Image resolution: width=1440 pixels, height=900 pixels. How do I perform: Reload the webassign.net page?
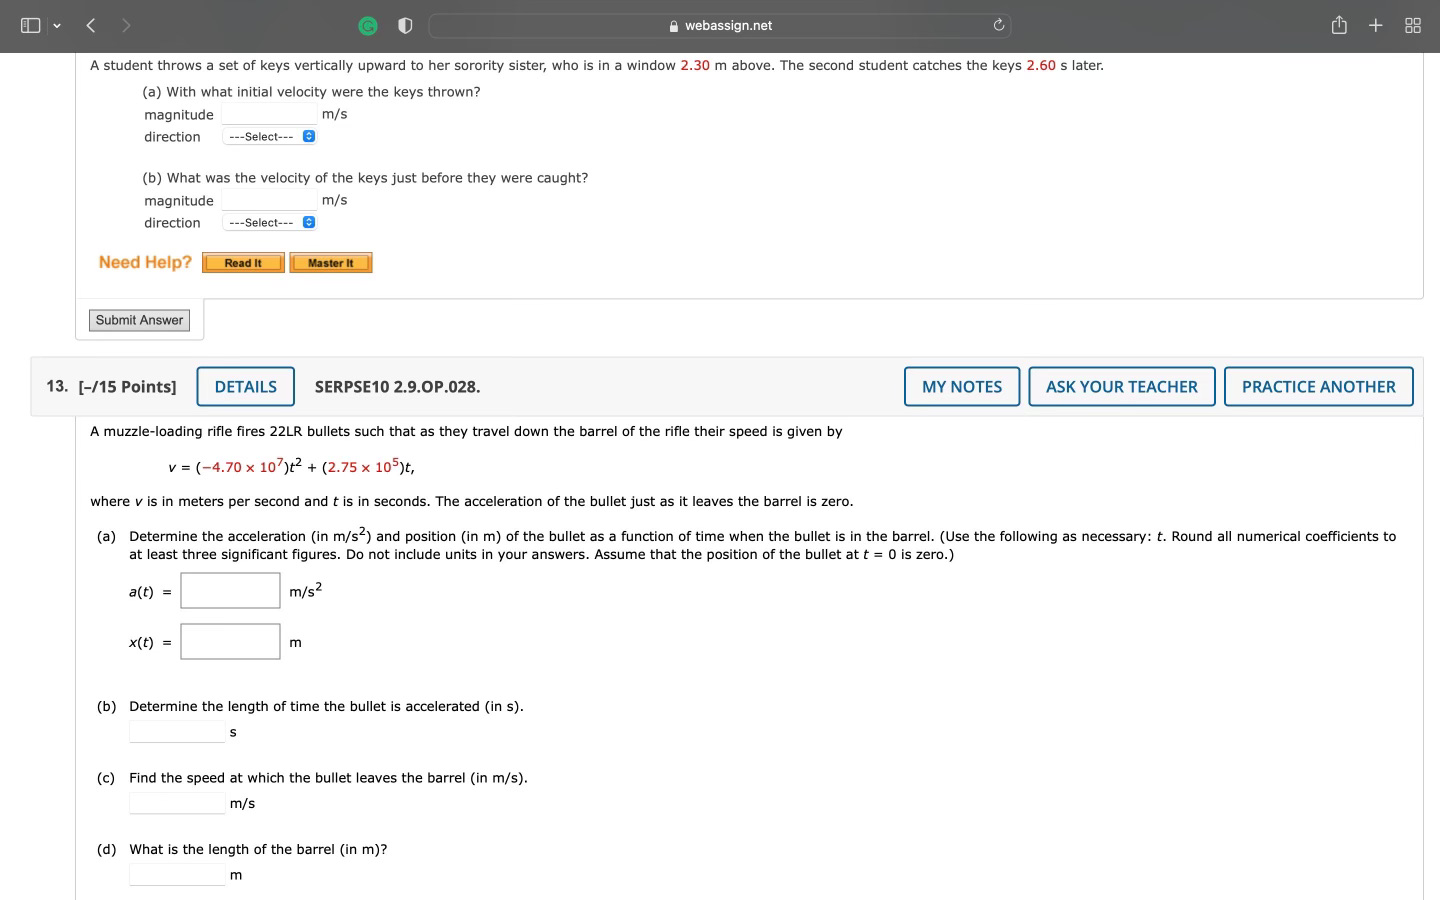tap(999, 25)
